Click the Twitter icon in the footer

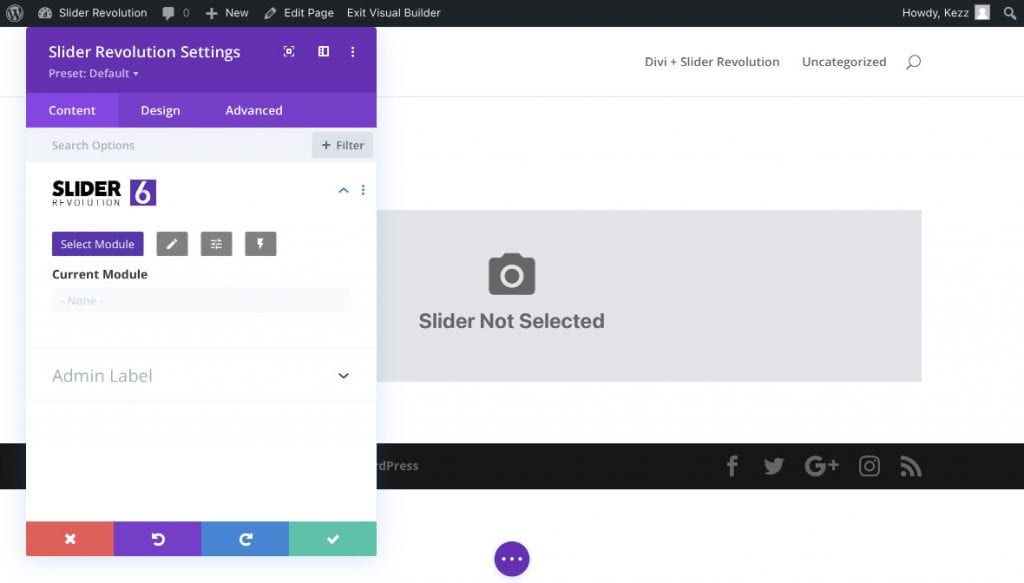[772, 466]
